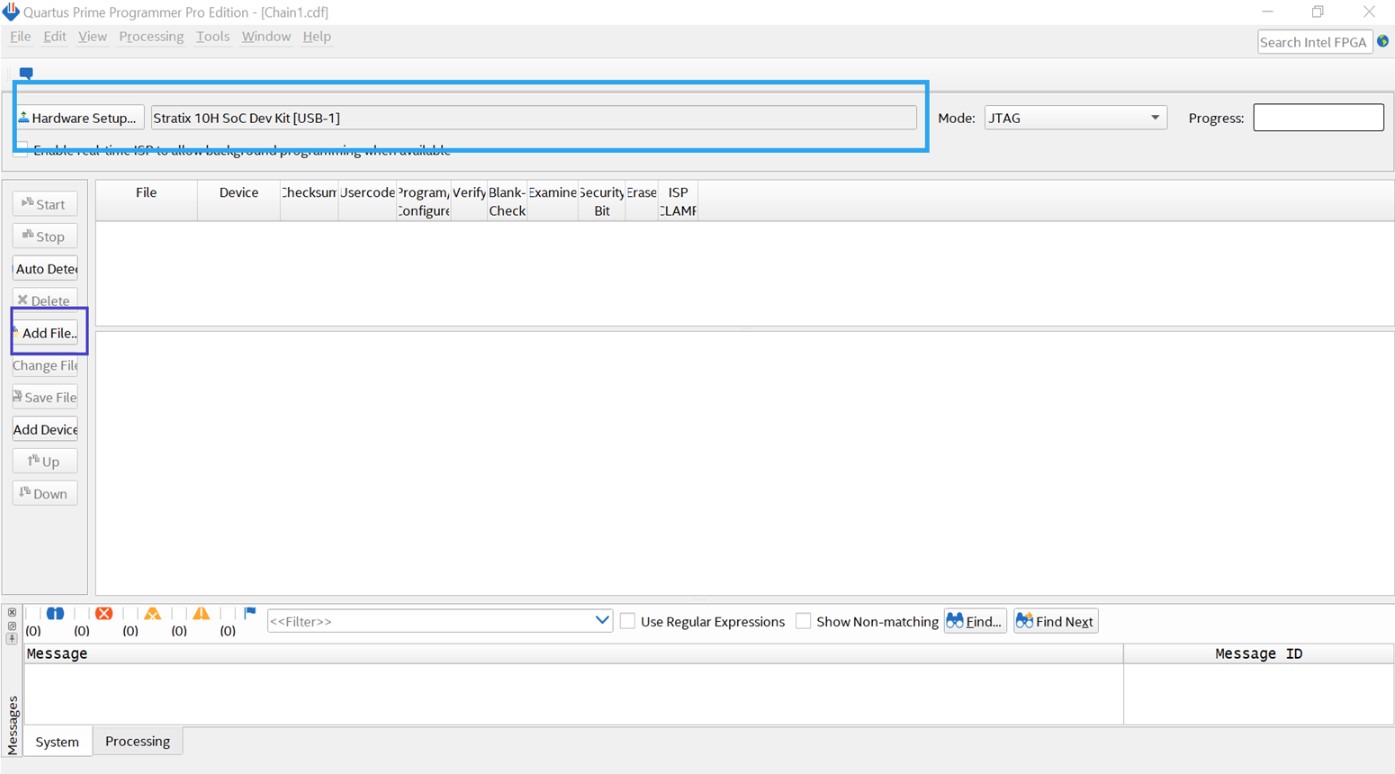Enable real-time ISP background programming
Screen dimensions: 1395x774
click(21, 149)
